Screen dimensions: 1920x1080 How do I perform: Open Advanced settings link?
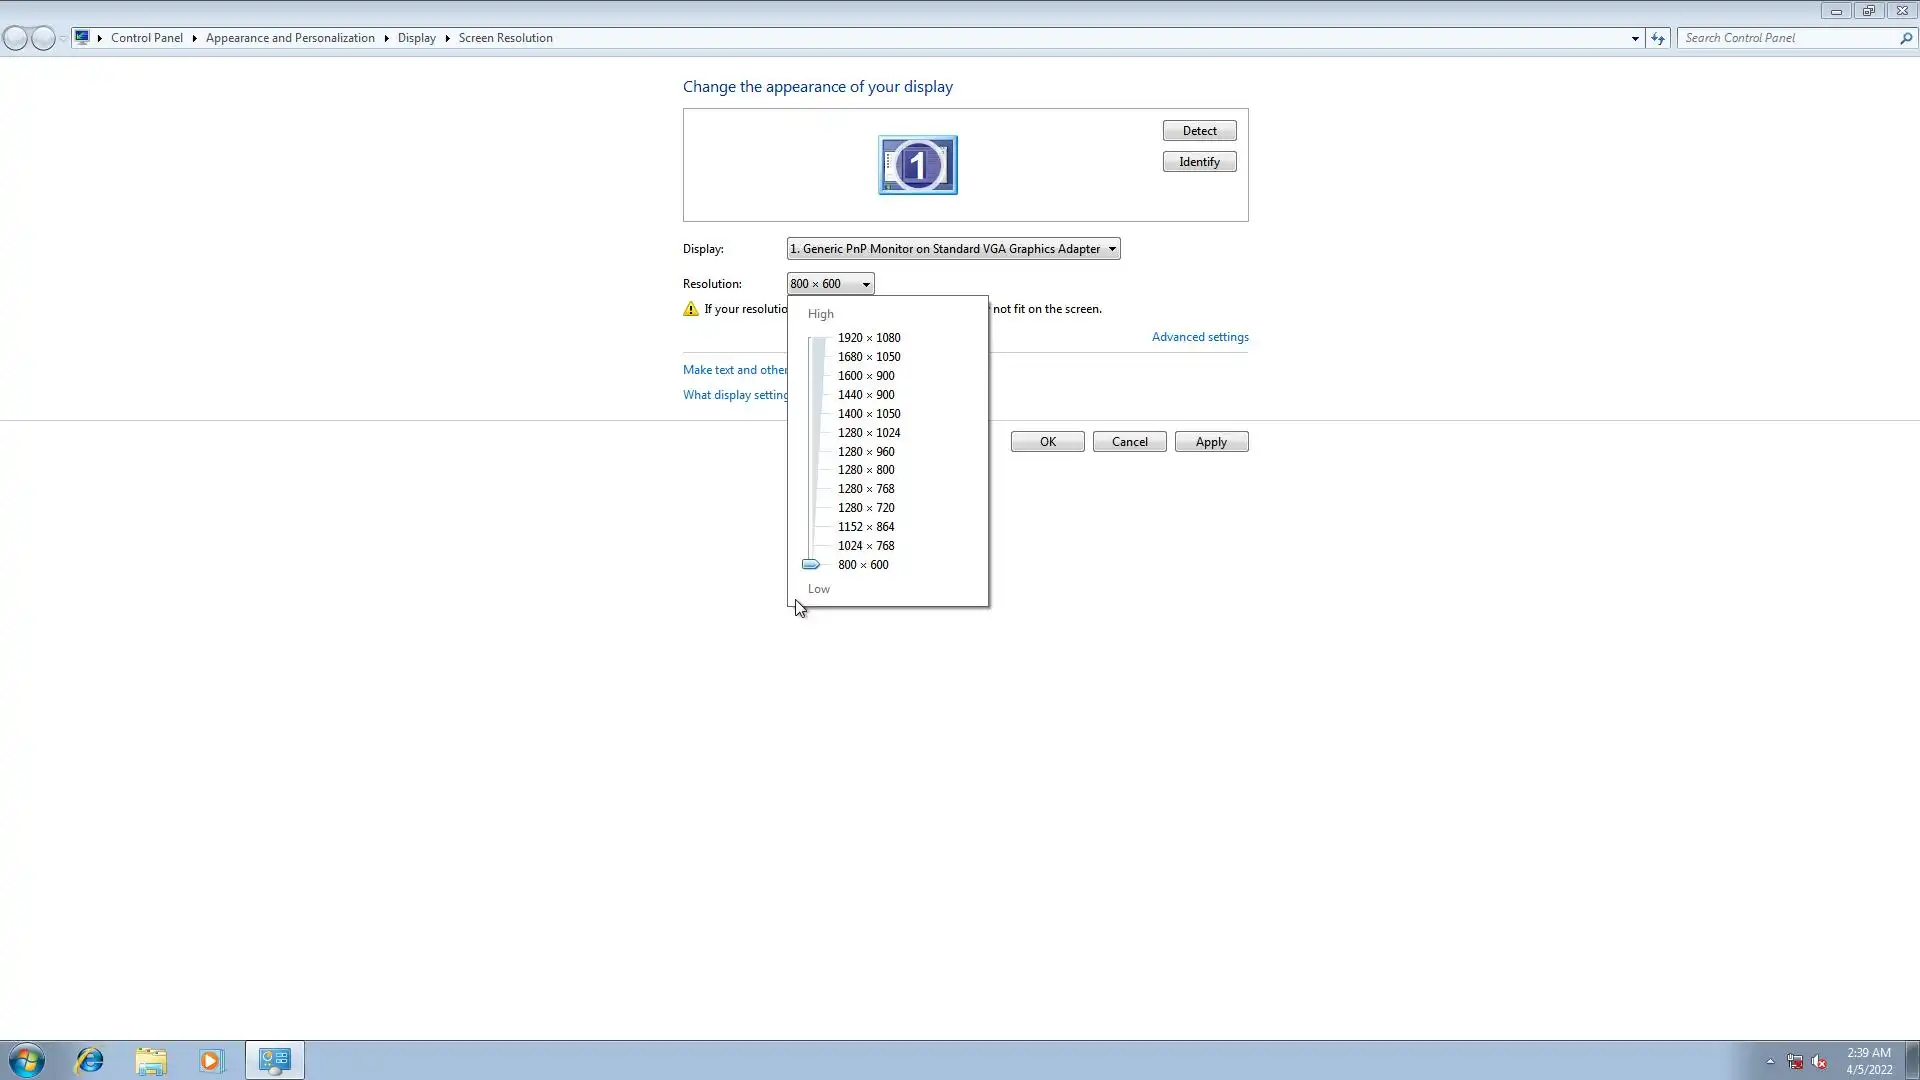[1199, 337]
